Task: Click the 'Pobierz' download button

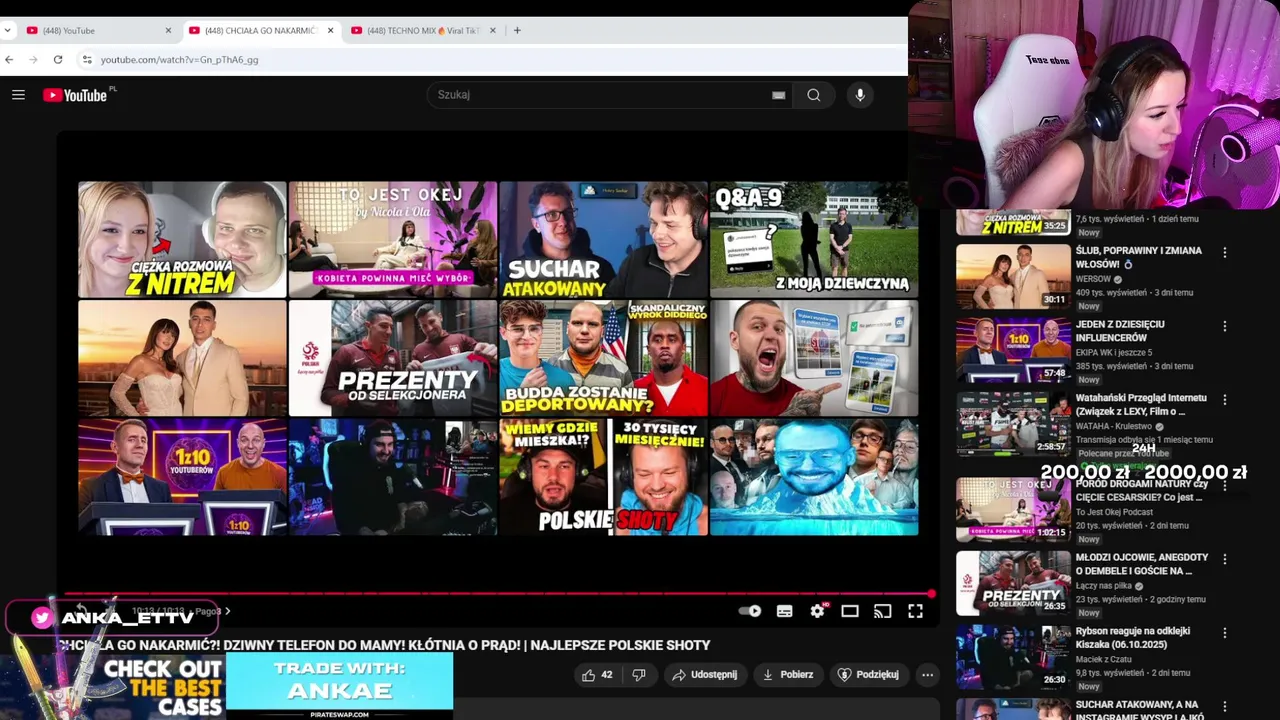Action: point(788,675)
